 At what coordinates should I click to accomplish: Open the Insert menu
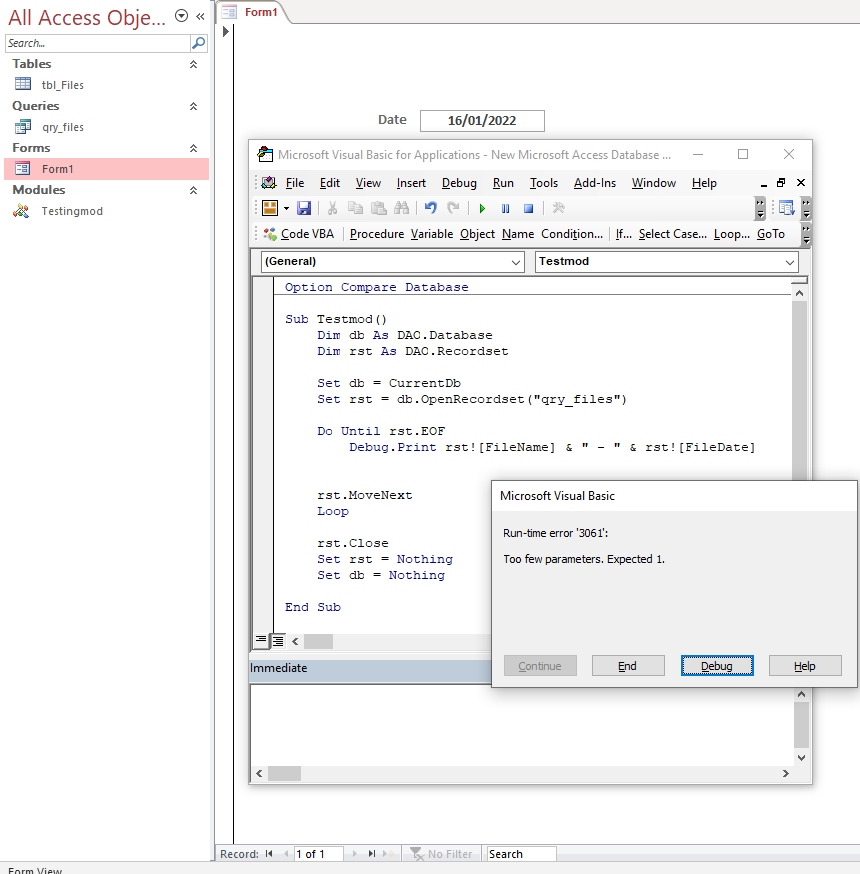point(411,183)
